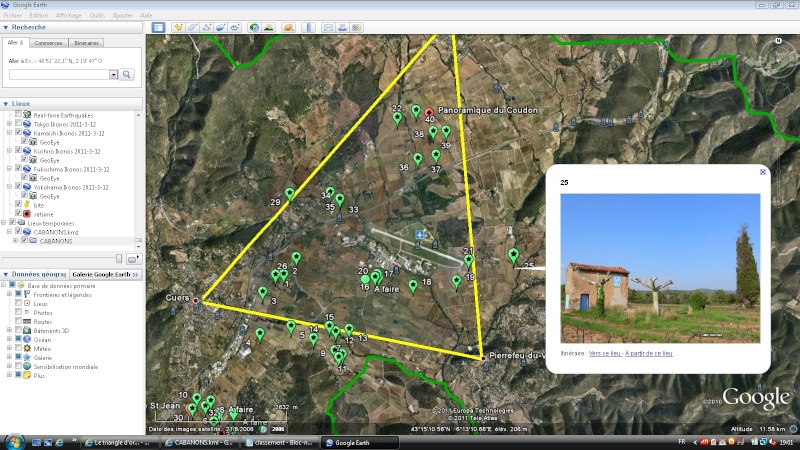Collapse the Données géographiques panel triangle
The width and height of the screenshot is (800, 450).
[6, 274]
